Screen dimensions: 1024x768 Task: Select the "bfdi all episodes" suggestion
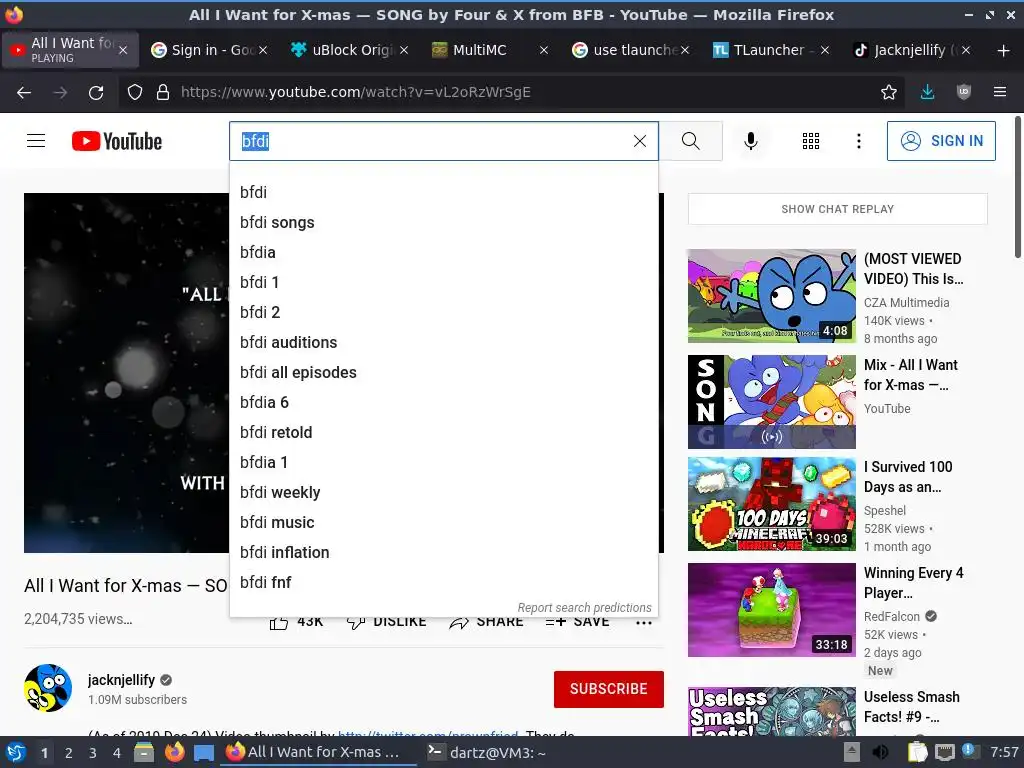click(x=444, y=373)
